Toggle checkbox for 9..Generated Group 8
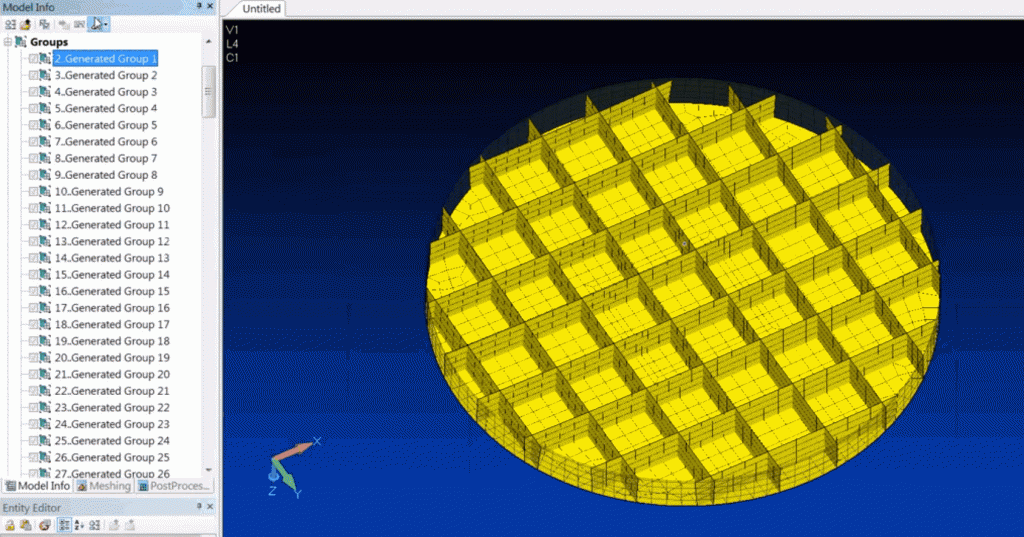 click(x=33, y=175)
